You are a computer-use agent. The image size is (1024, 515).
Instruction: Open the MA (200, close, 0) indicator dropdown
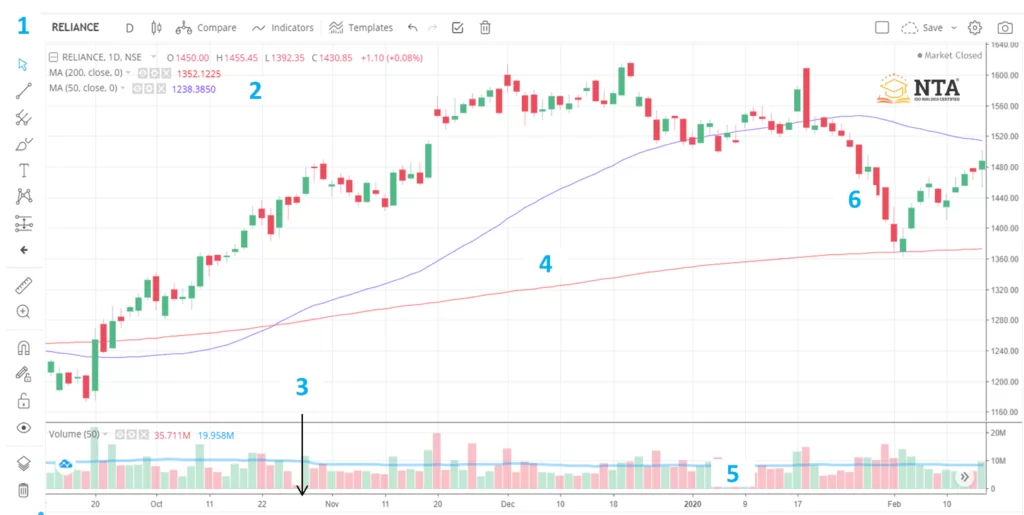(x=129, y=73)
